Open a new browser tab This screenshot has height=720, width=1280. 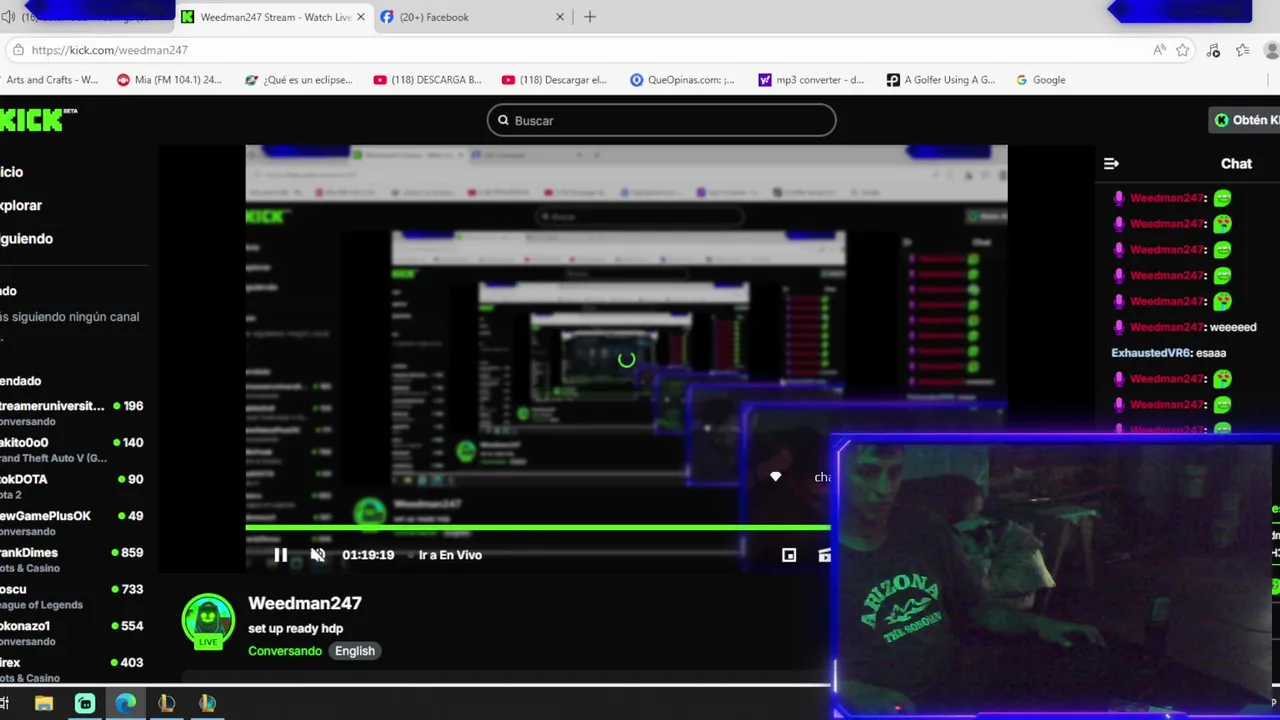point(590,17)
